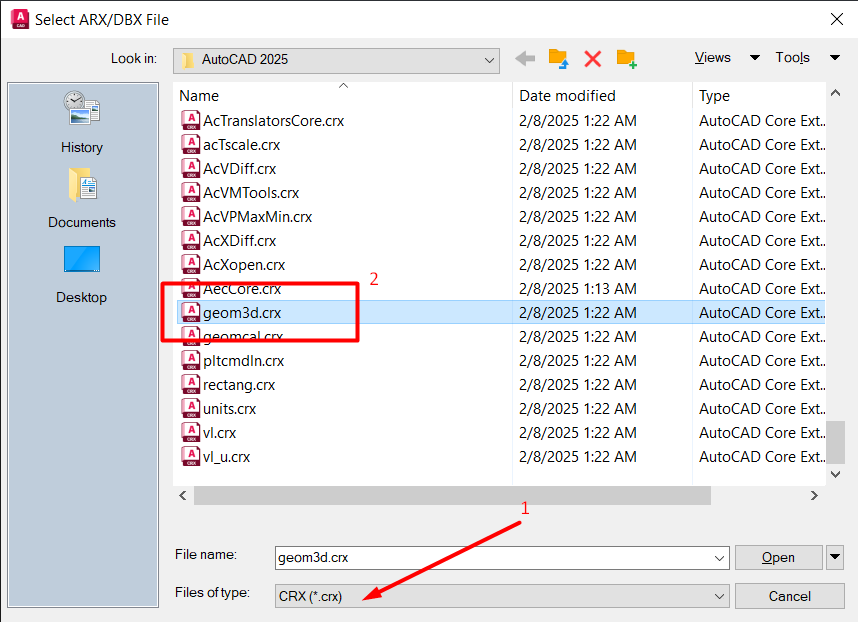Open the Views menu
This screenshot has height=622, width=858.
tap(726, 58)
